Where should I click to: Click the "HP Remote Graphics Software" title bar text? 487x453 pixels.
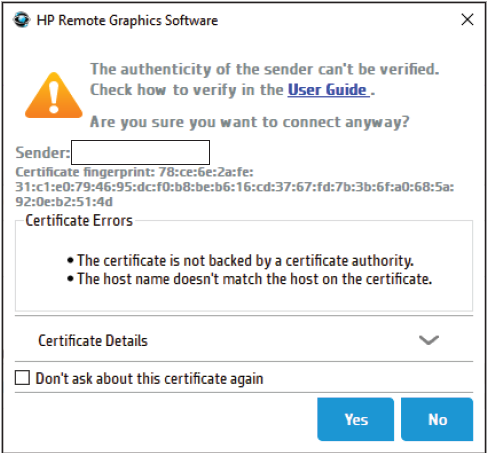[127, 20]
